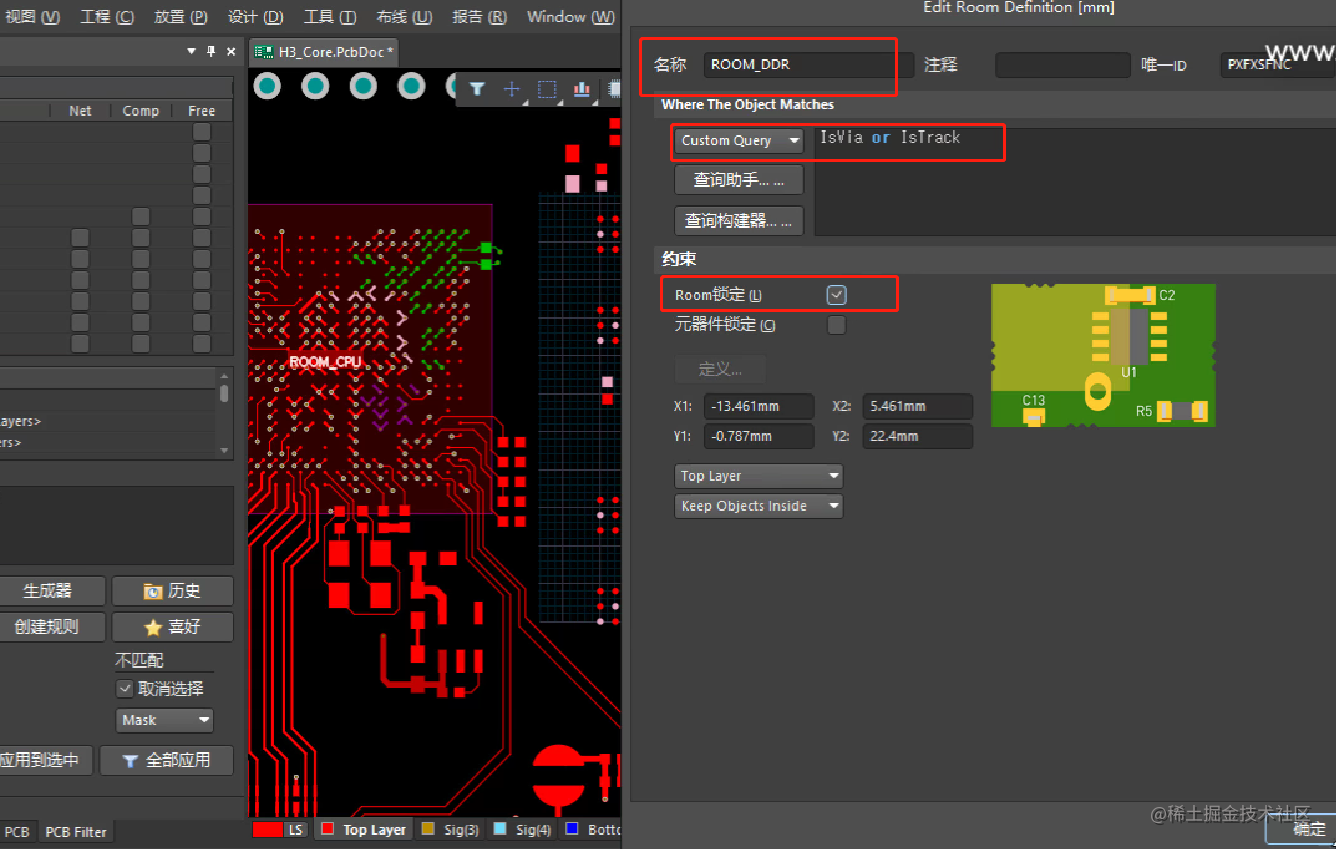Select the filter tool icon on the PCB toolbar
Viewport: 1336px width, 849px height.
click(477, 89)
